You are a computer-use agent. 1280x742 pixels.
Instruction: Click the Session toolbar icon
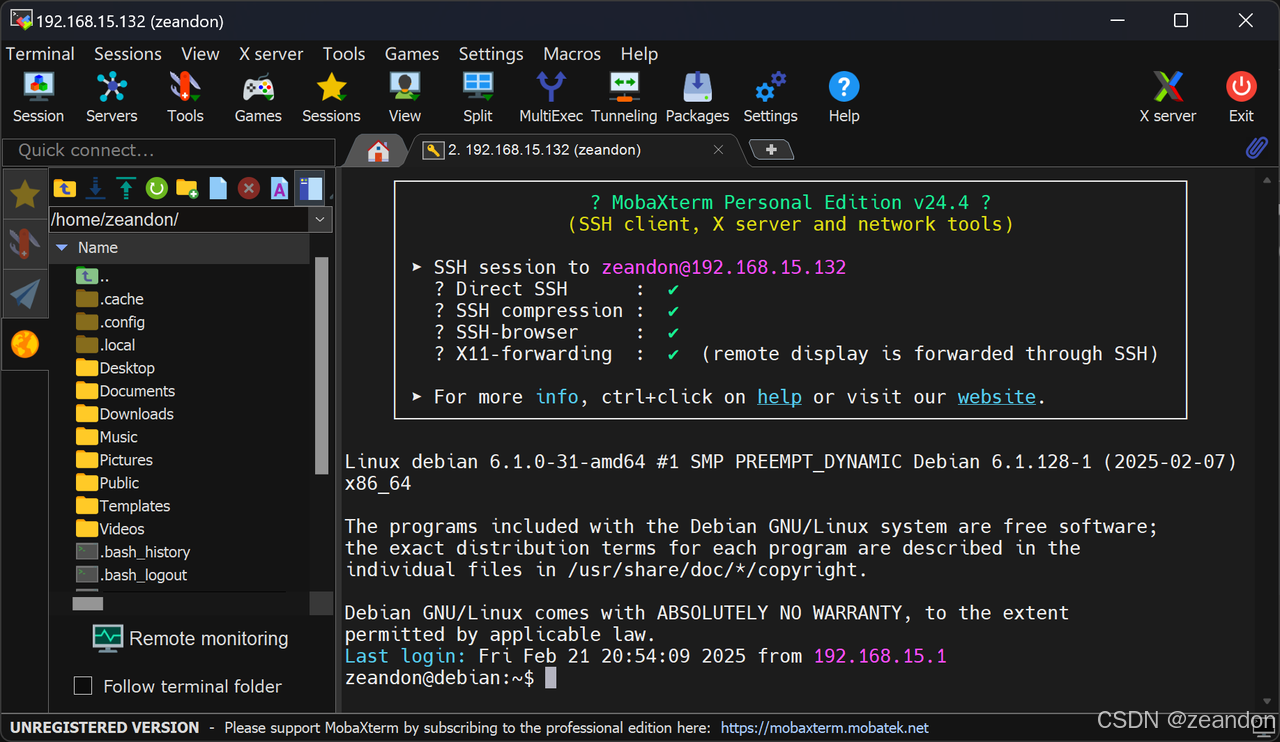[39, 97]
